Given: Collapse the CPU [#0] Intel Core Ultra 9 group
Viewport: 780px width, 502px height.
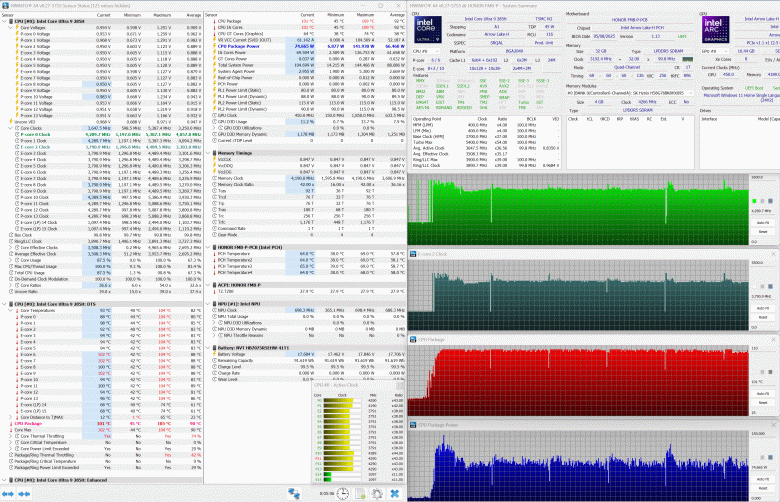Looking at the screenshot, I should point(4,21).
